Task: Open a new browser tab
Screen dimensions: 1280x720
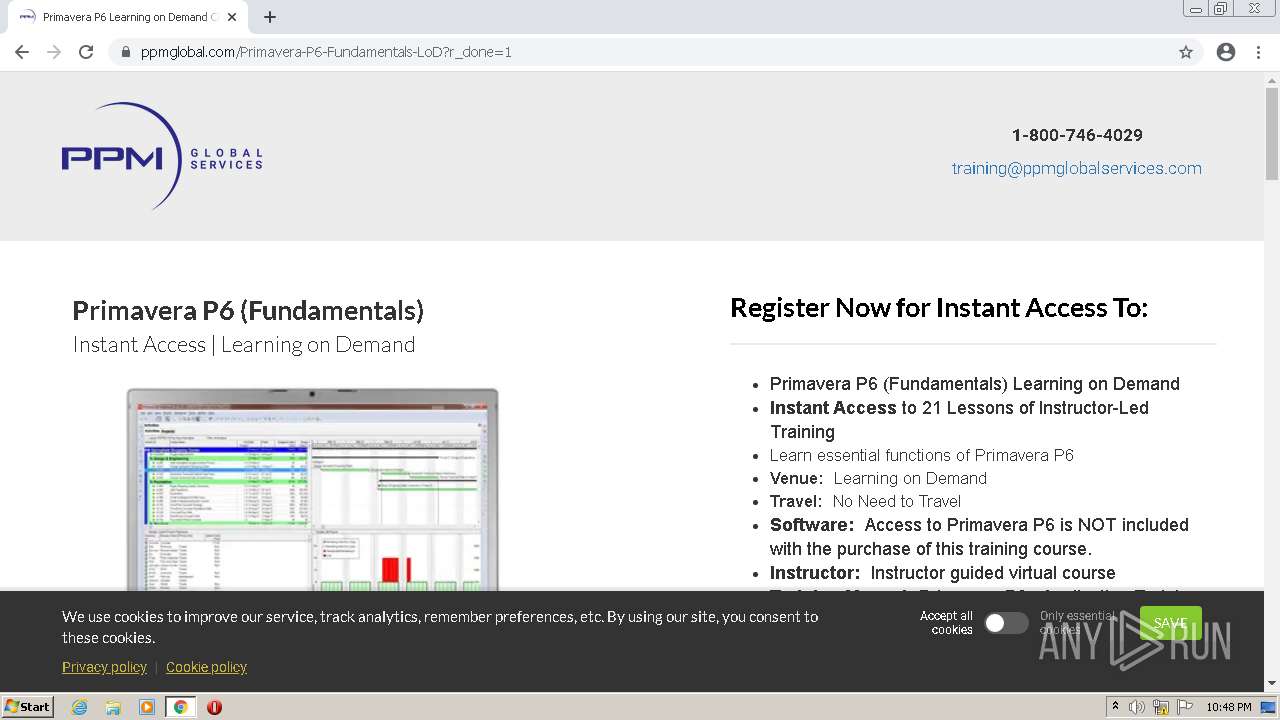Action: (270, 17)
